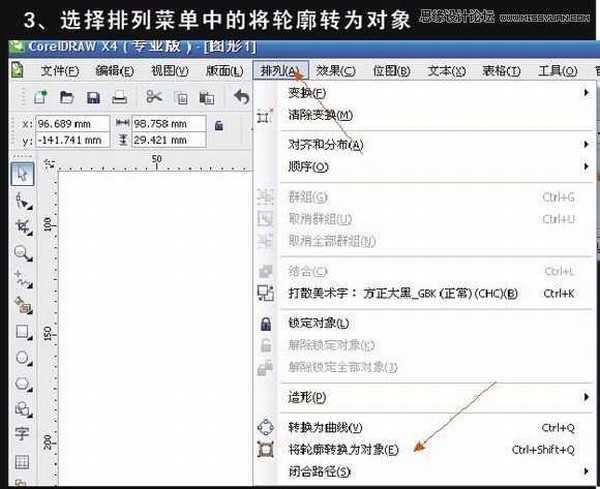Image resolution: width=600 pixels, height=489 pixels.
Task: Expand the 对齐和分布(A) submenu
Action: [325, 145]
